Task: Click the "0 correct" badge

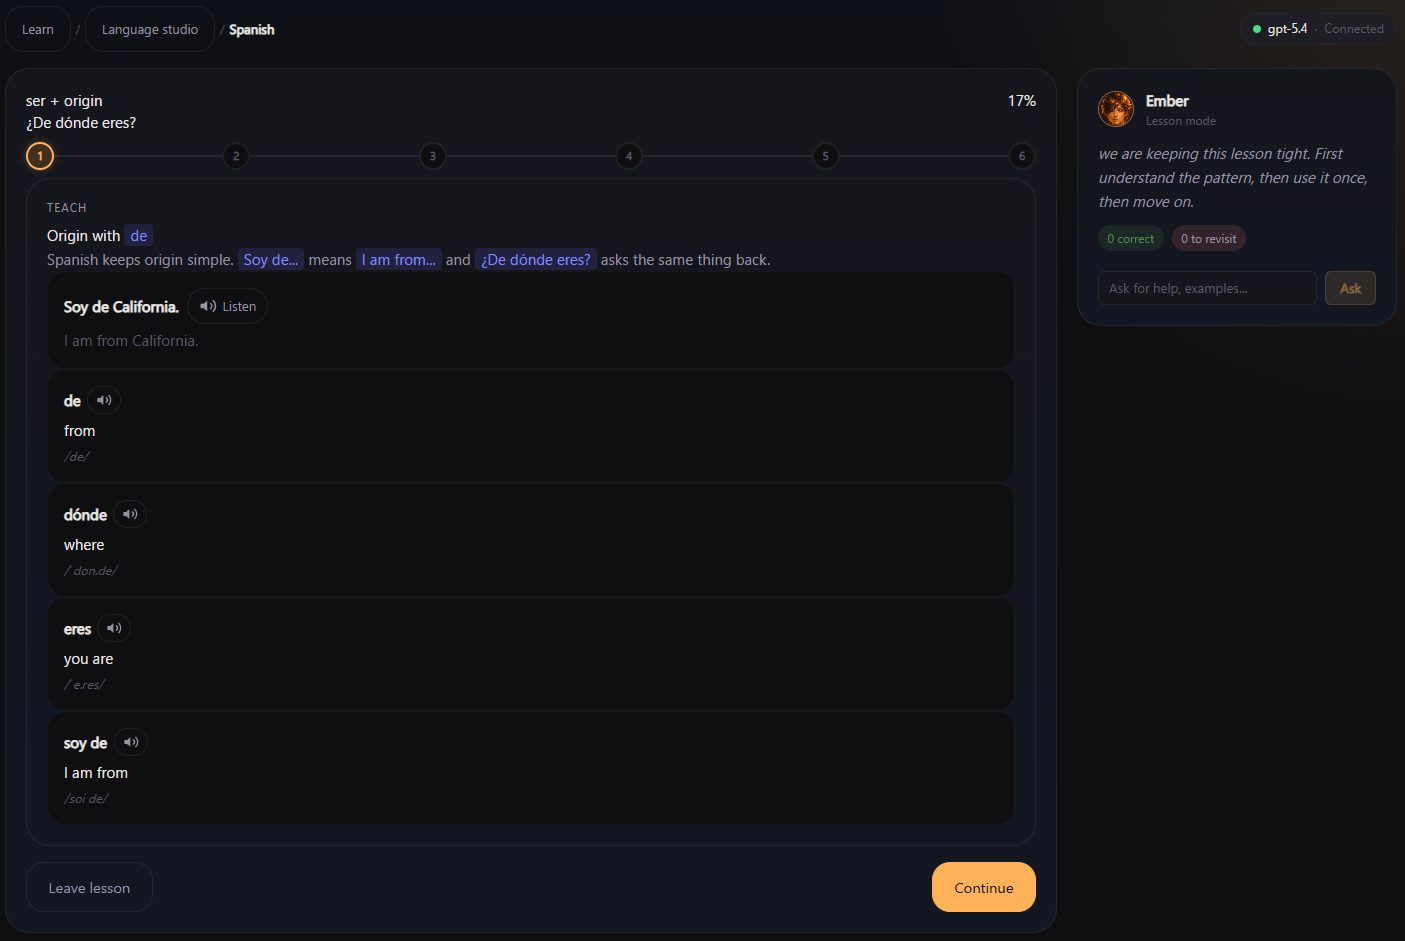Action: pyautogui.click(x=1131, y=238)
